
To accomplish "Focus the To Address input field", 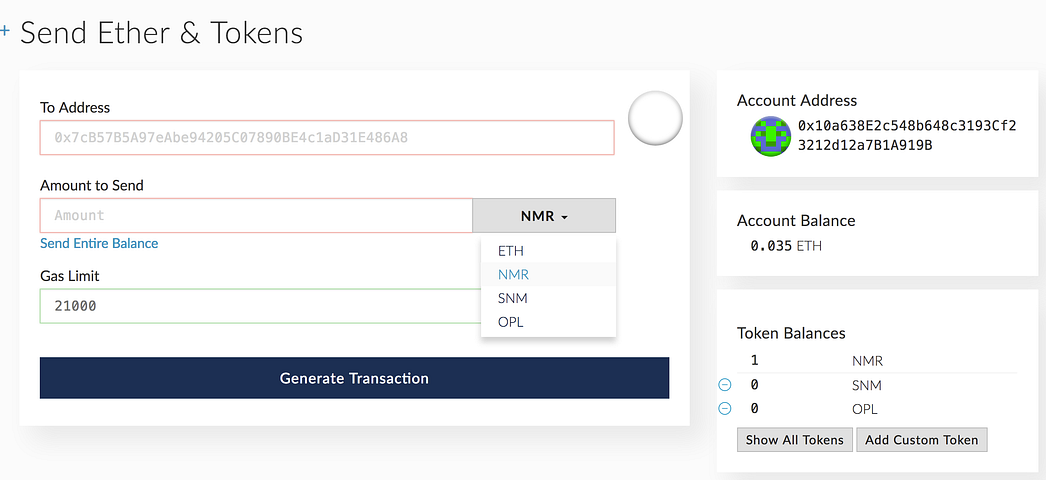I will click(327, 138).
